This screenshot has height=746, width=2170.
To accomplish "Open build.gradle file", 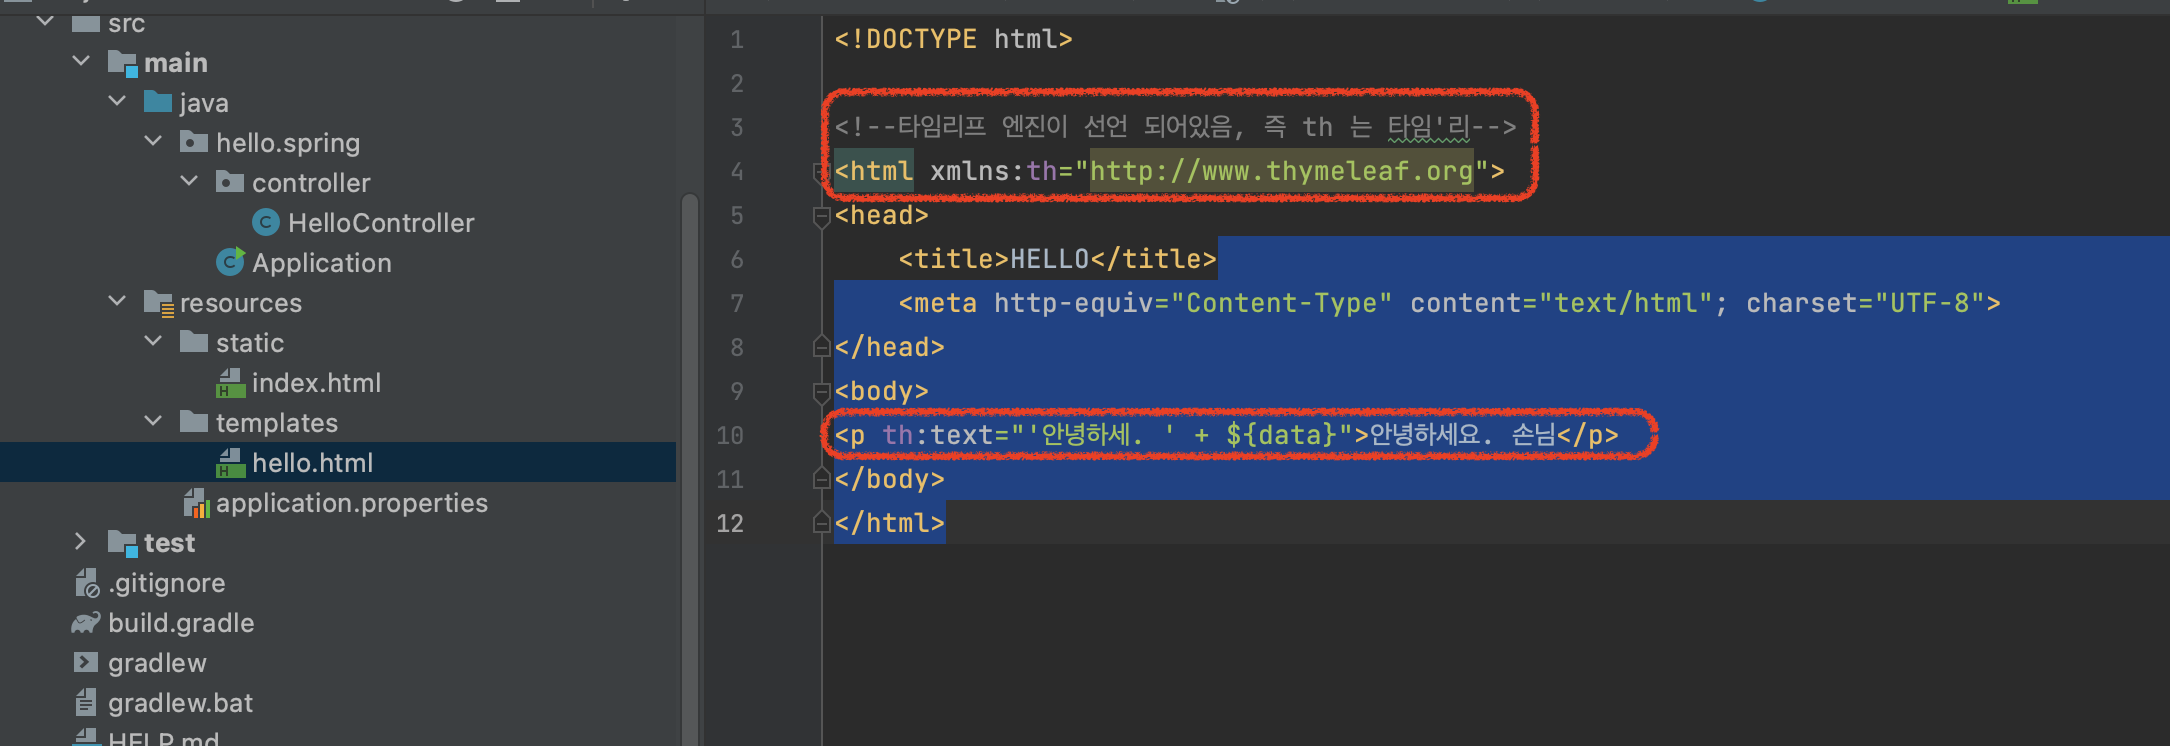I will tap(181, 622).
